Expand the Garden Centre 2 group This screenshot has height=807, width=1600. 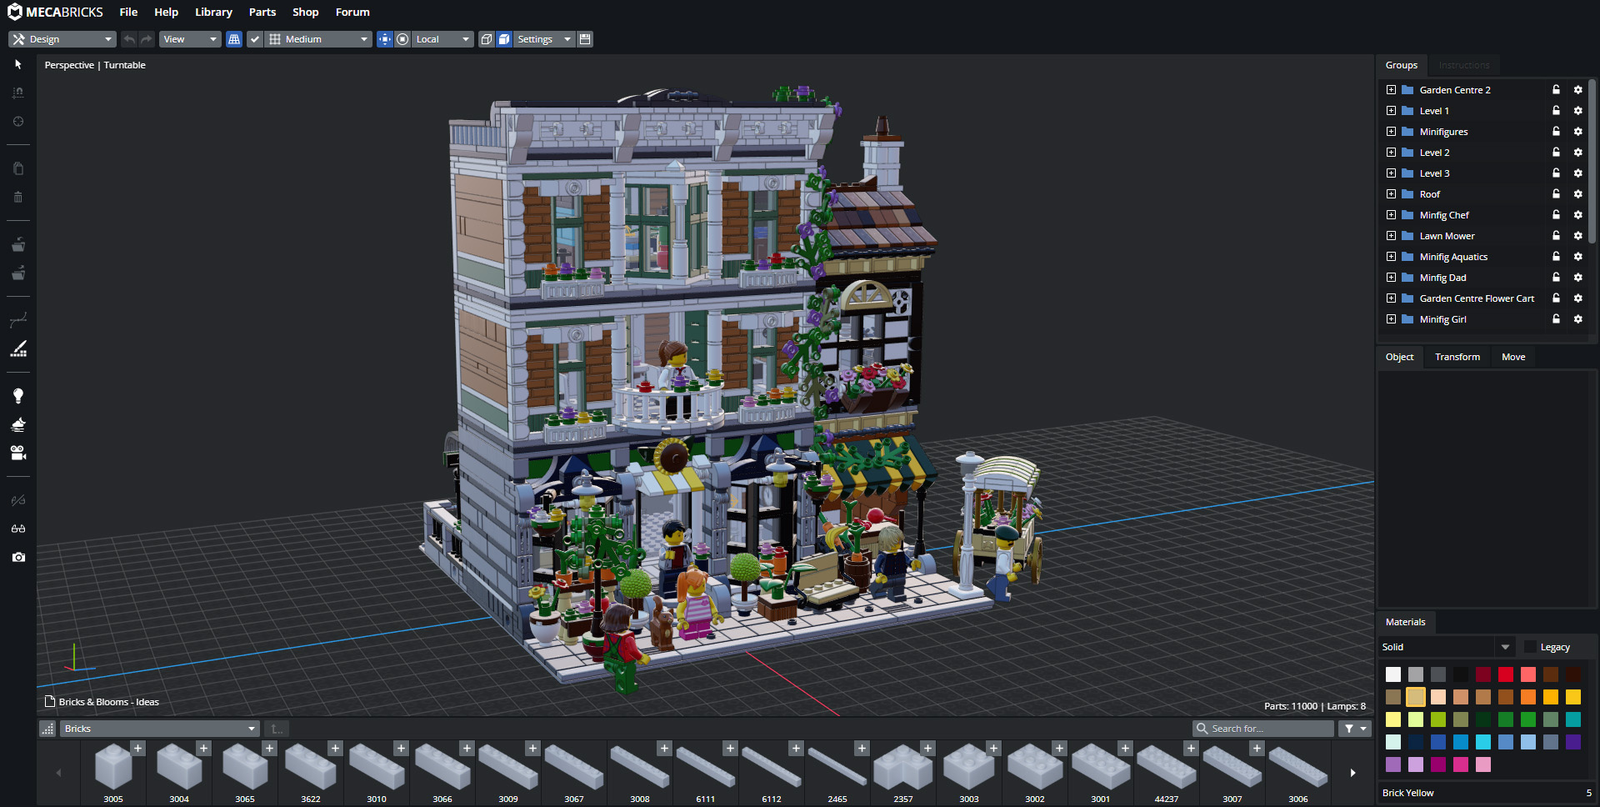coord(1391,90)
